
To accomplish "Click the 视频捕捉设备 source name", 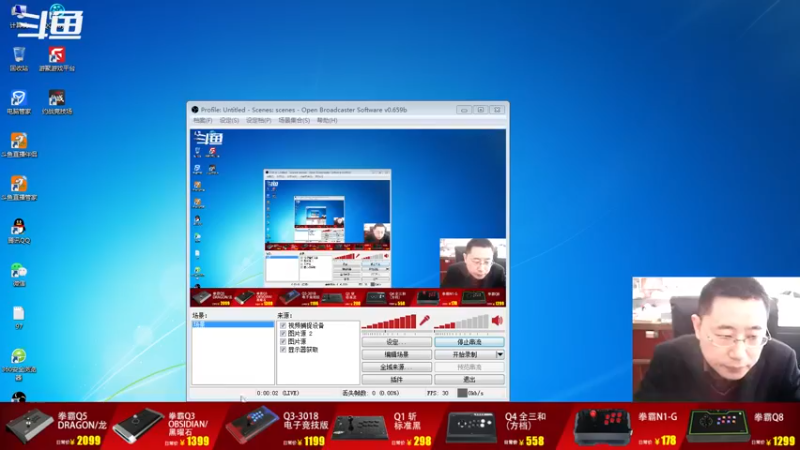I will tap(306, 326).
